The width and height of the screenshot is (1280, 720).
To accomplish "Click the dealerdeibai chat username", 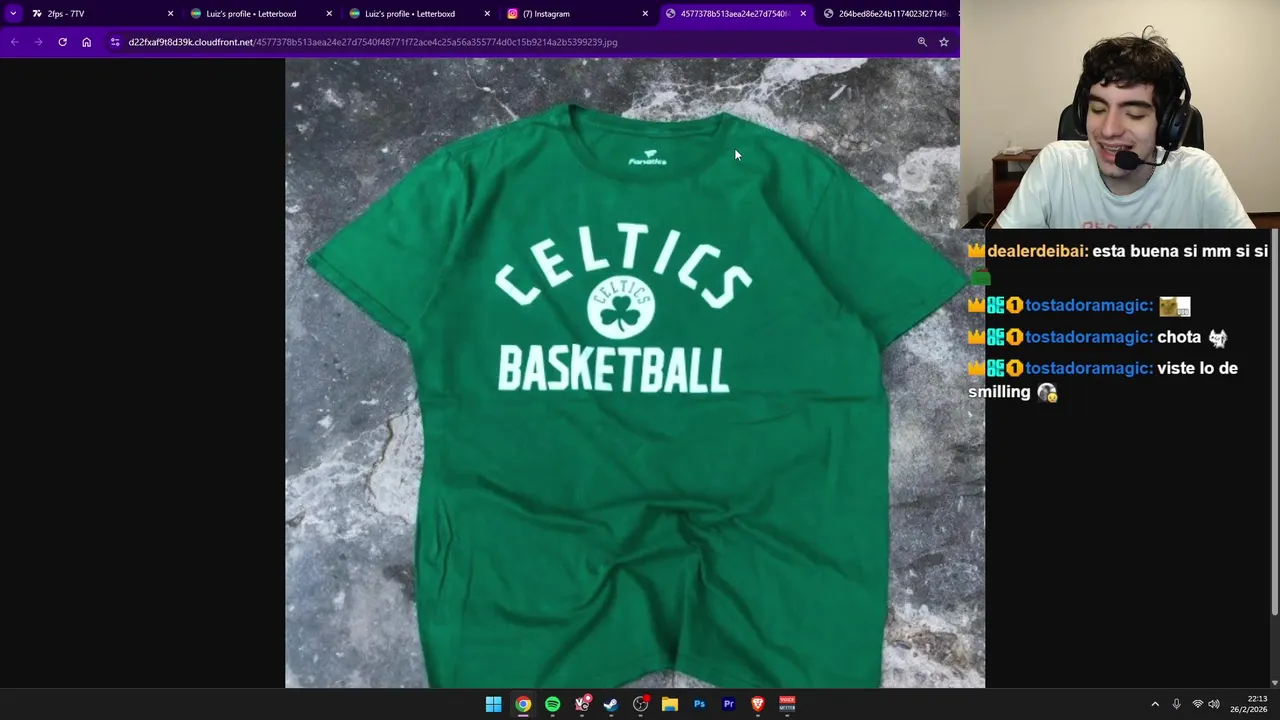I will tap(1038, 252).
